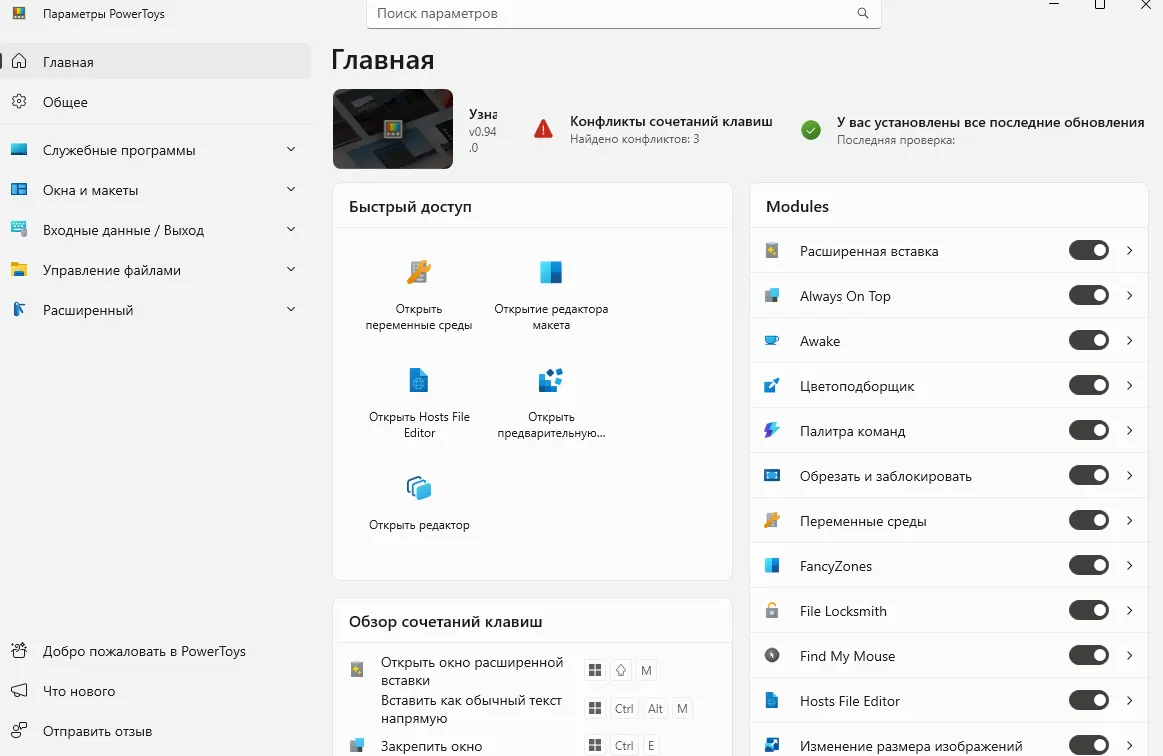Open the 'Что нового' link
The width and height of the screenshot is (1163, 756).
pyautogui.click(x=79, y=691)
